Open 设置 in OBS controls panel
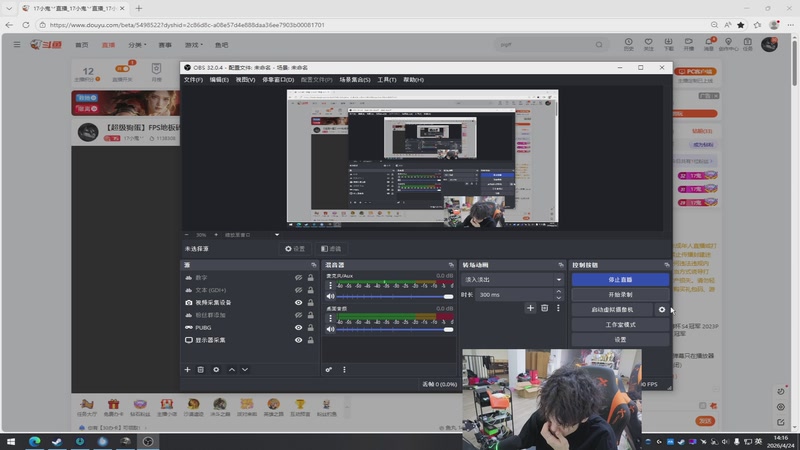The width and height of the screenshot is (800, 450). [620, 339]
